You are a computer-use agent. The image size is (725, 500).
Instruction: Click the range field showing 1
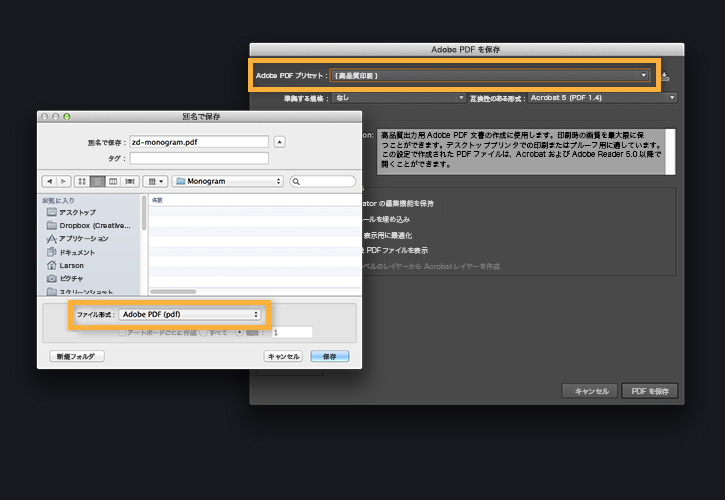coord(292,333)
